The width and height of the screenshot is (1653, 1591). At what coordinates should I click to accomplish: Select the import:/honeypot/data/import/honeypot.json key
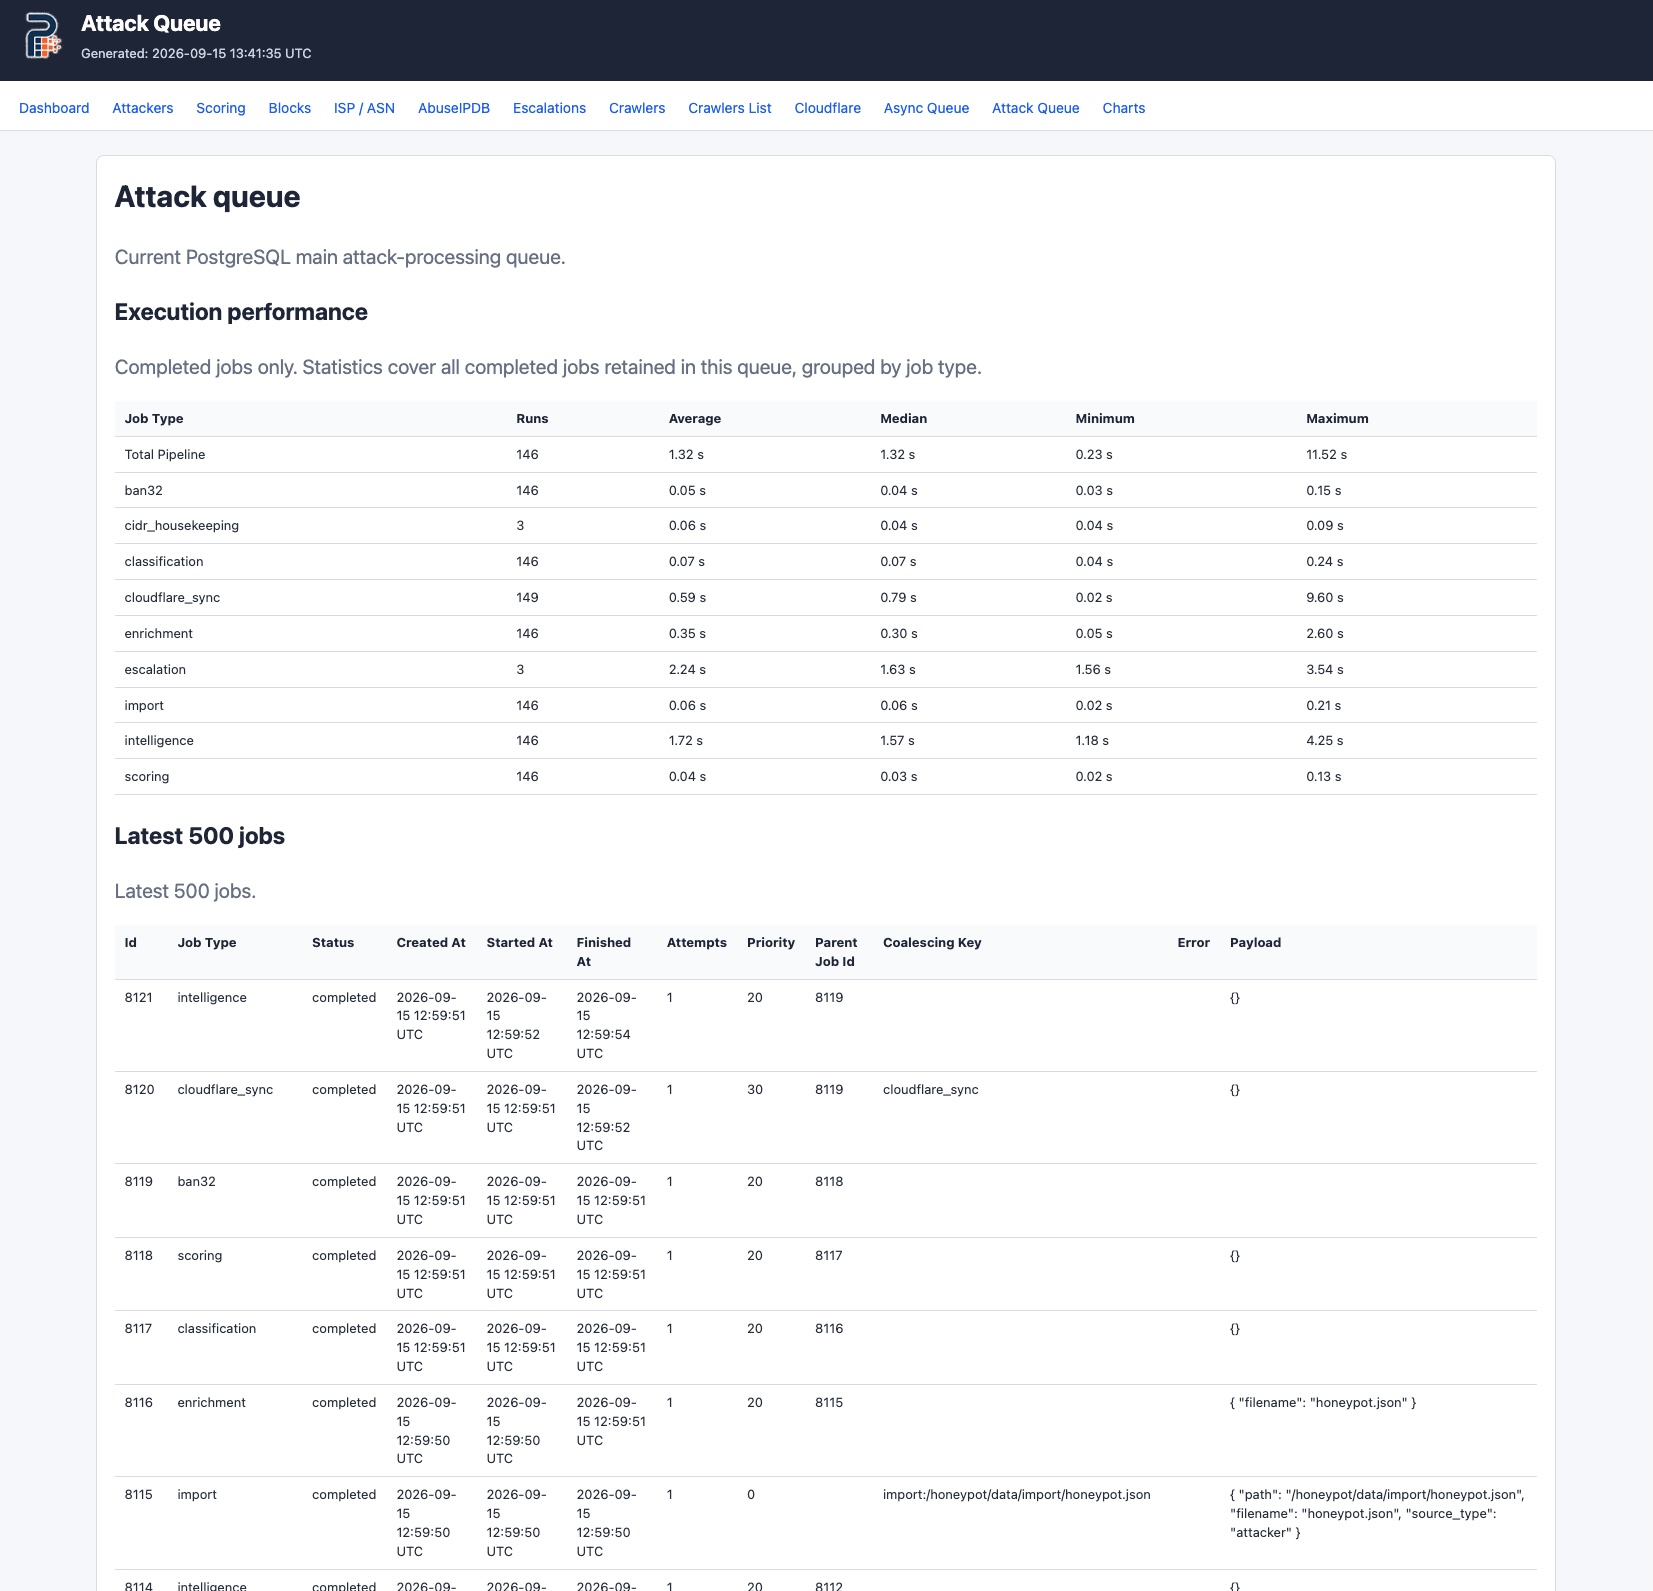(x=1016, y=1495)
